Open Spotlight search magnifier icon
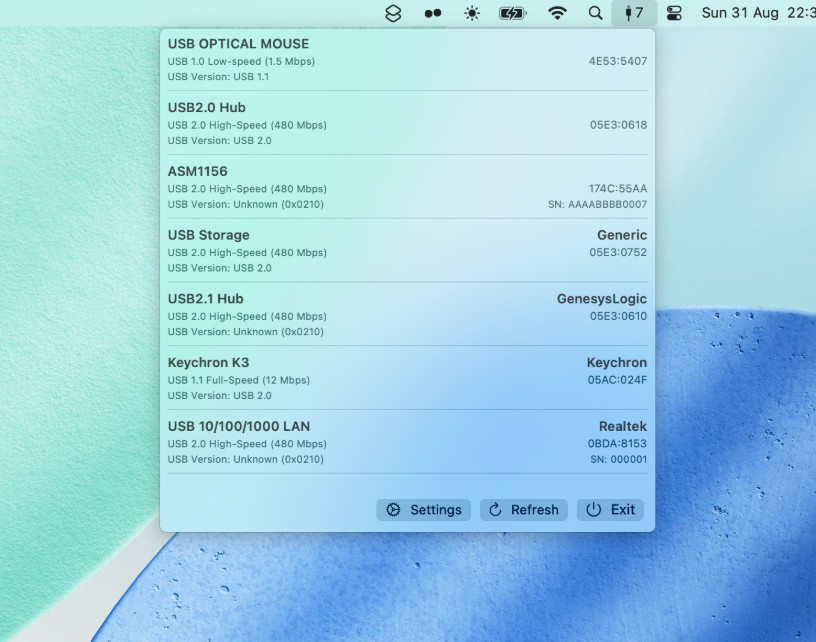Image resolution: width=816 pixels, height=642 pixels. (595, 13)
